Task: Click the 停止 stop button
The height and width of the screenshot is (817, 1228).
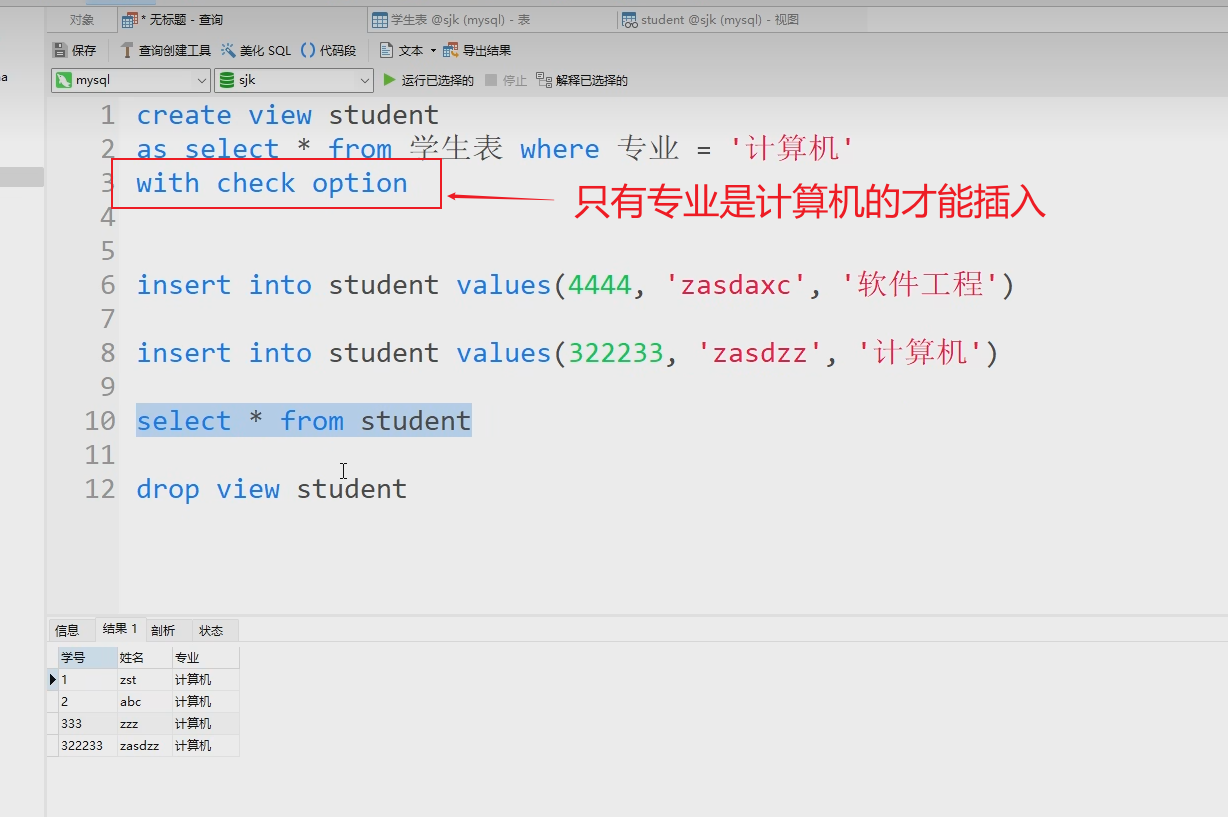Action: (x=506, y=80)
